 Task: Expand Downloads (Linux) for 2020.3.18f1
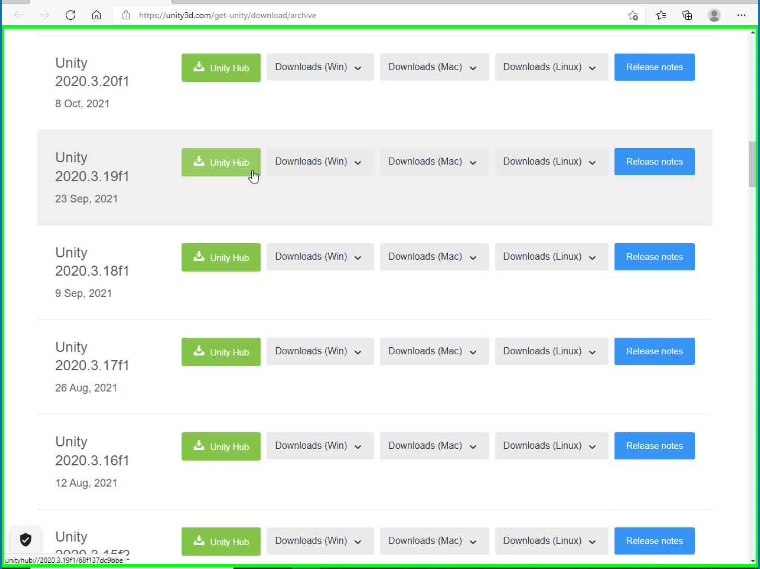point(551,256)
